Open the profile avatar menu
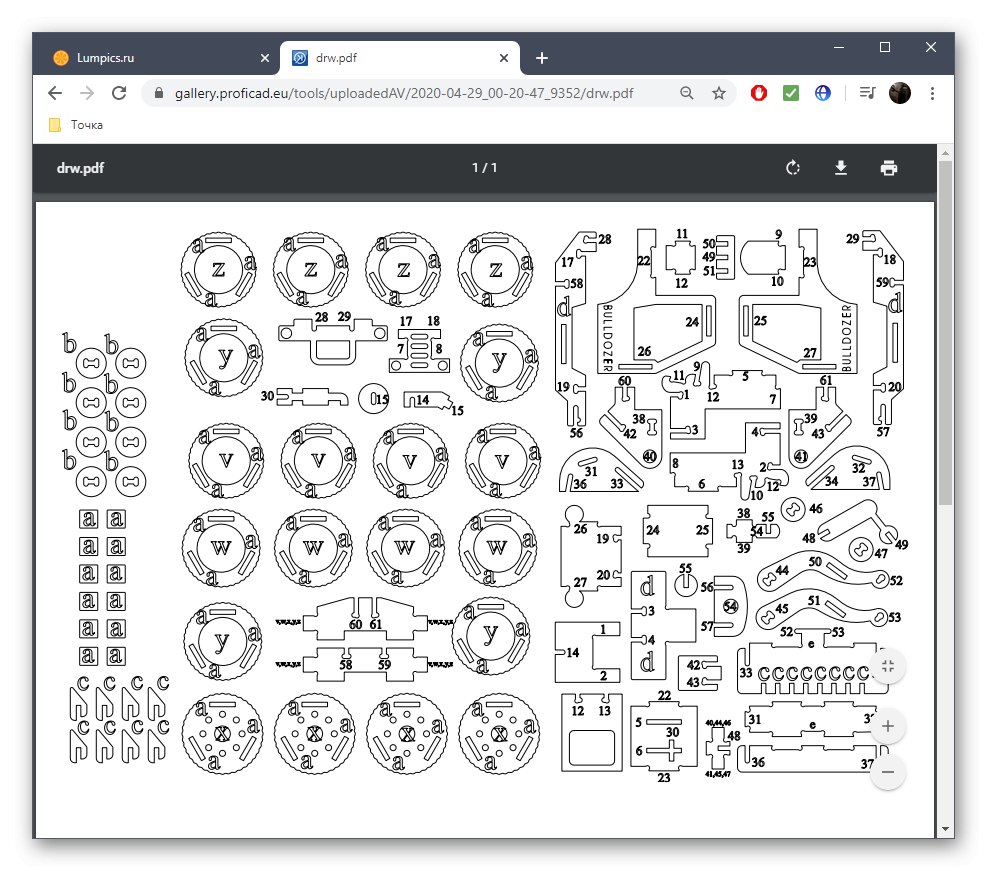 899,92
